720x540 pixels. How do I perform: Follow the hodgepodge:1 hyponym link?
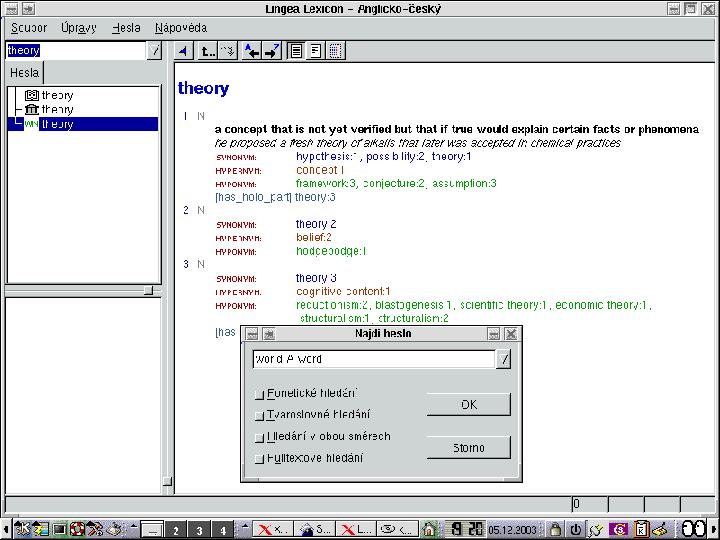331,251
